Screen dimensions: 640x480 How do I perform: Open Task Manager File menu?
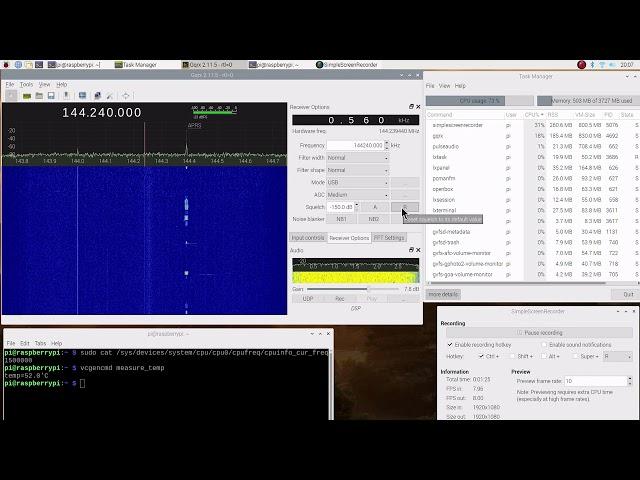point(430,86)
